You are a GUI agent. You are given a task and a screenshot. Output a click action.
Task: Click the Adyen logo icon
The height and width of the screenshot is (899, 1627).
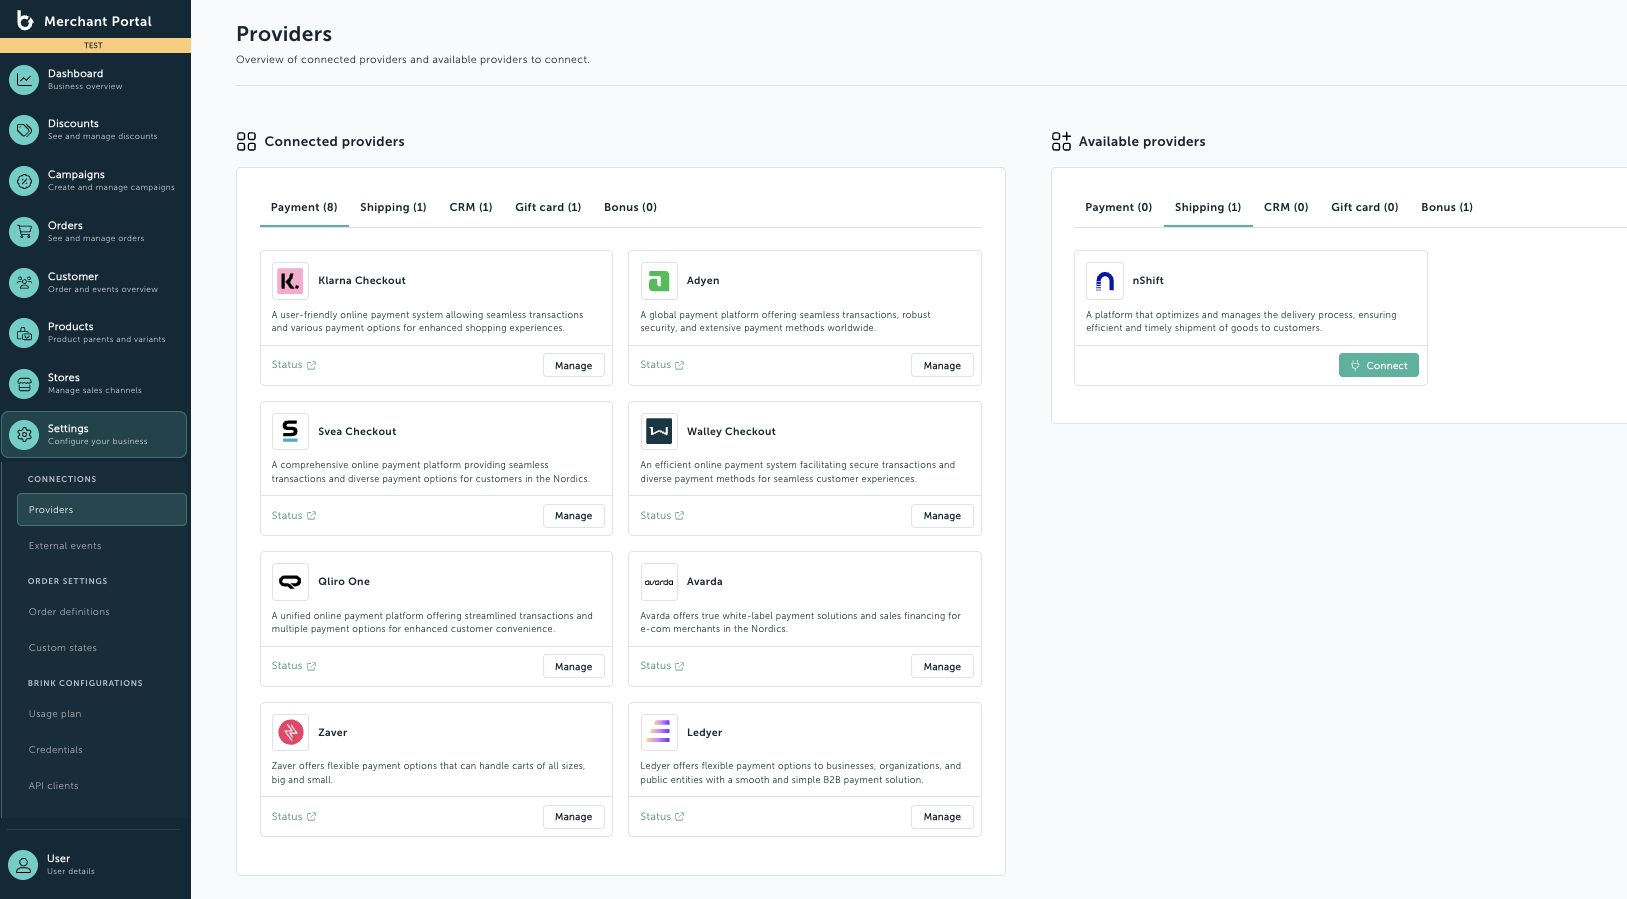(659, 281)
